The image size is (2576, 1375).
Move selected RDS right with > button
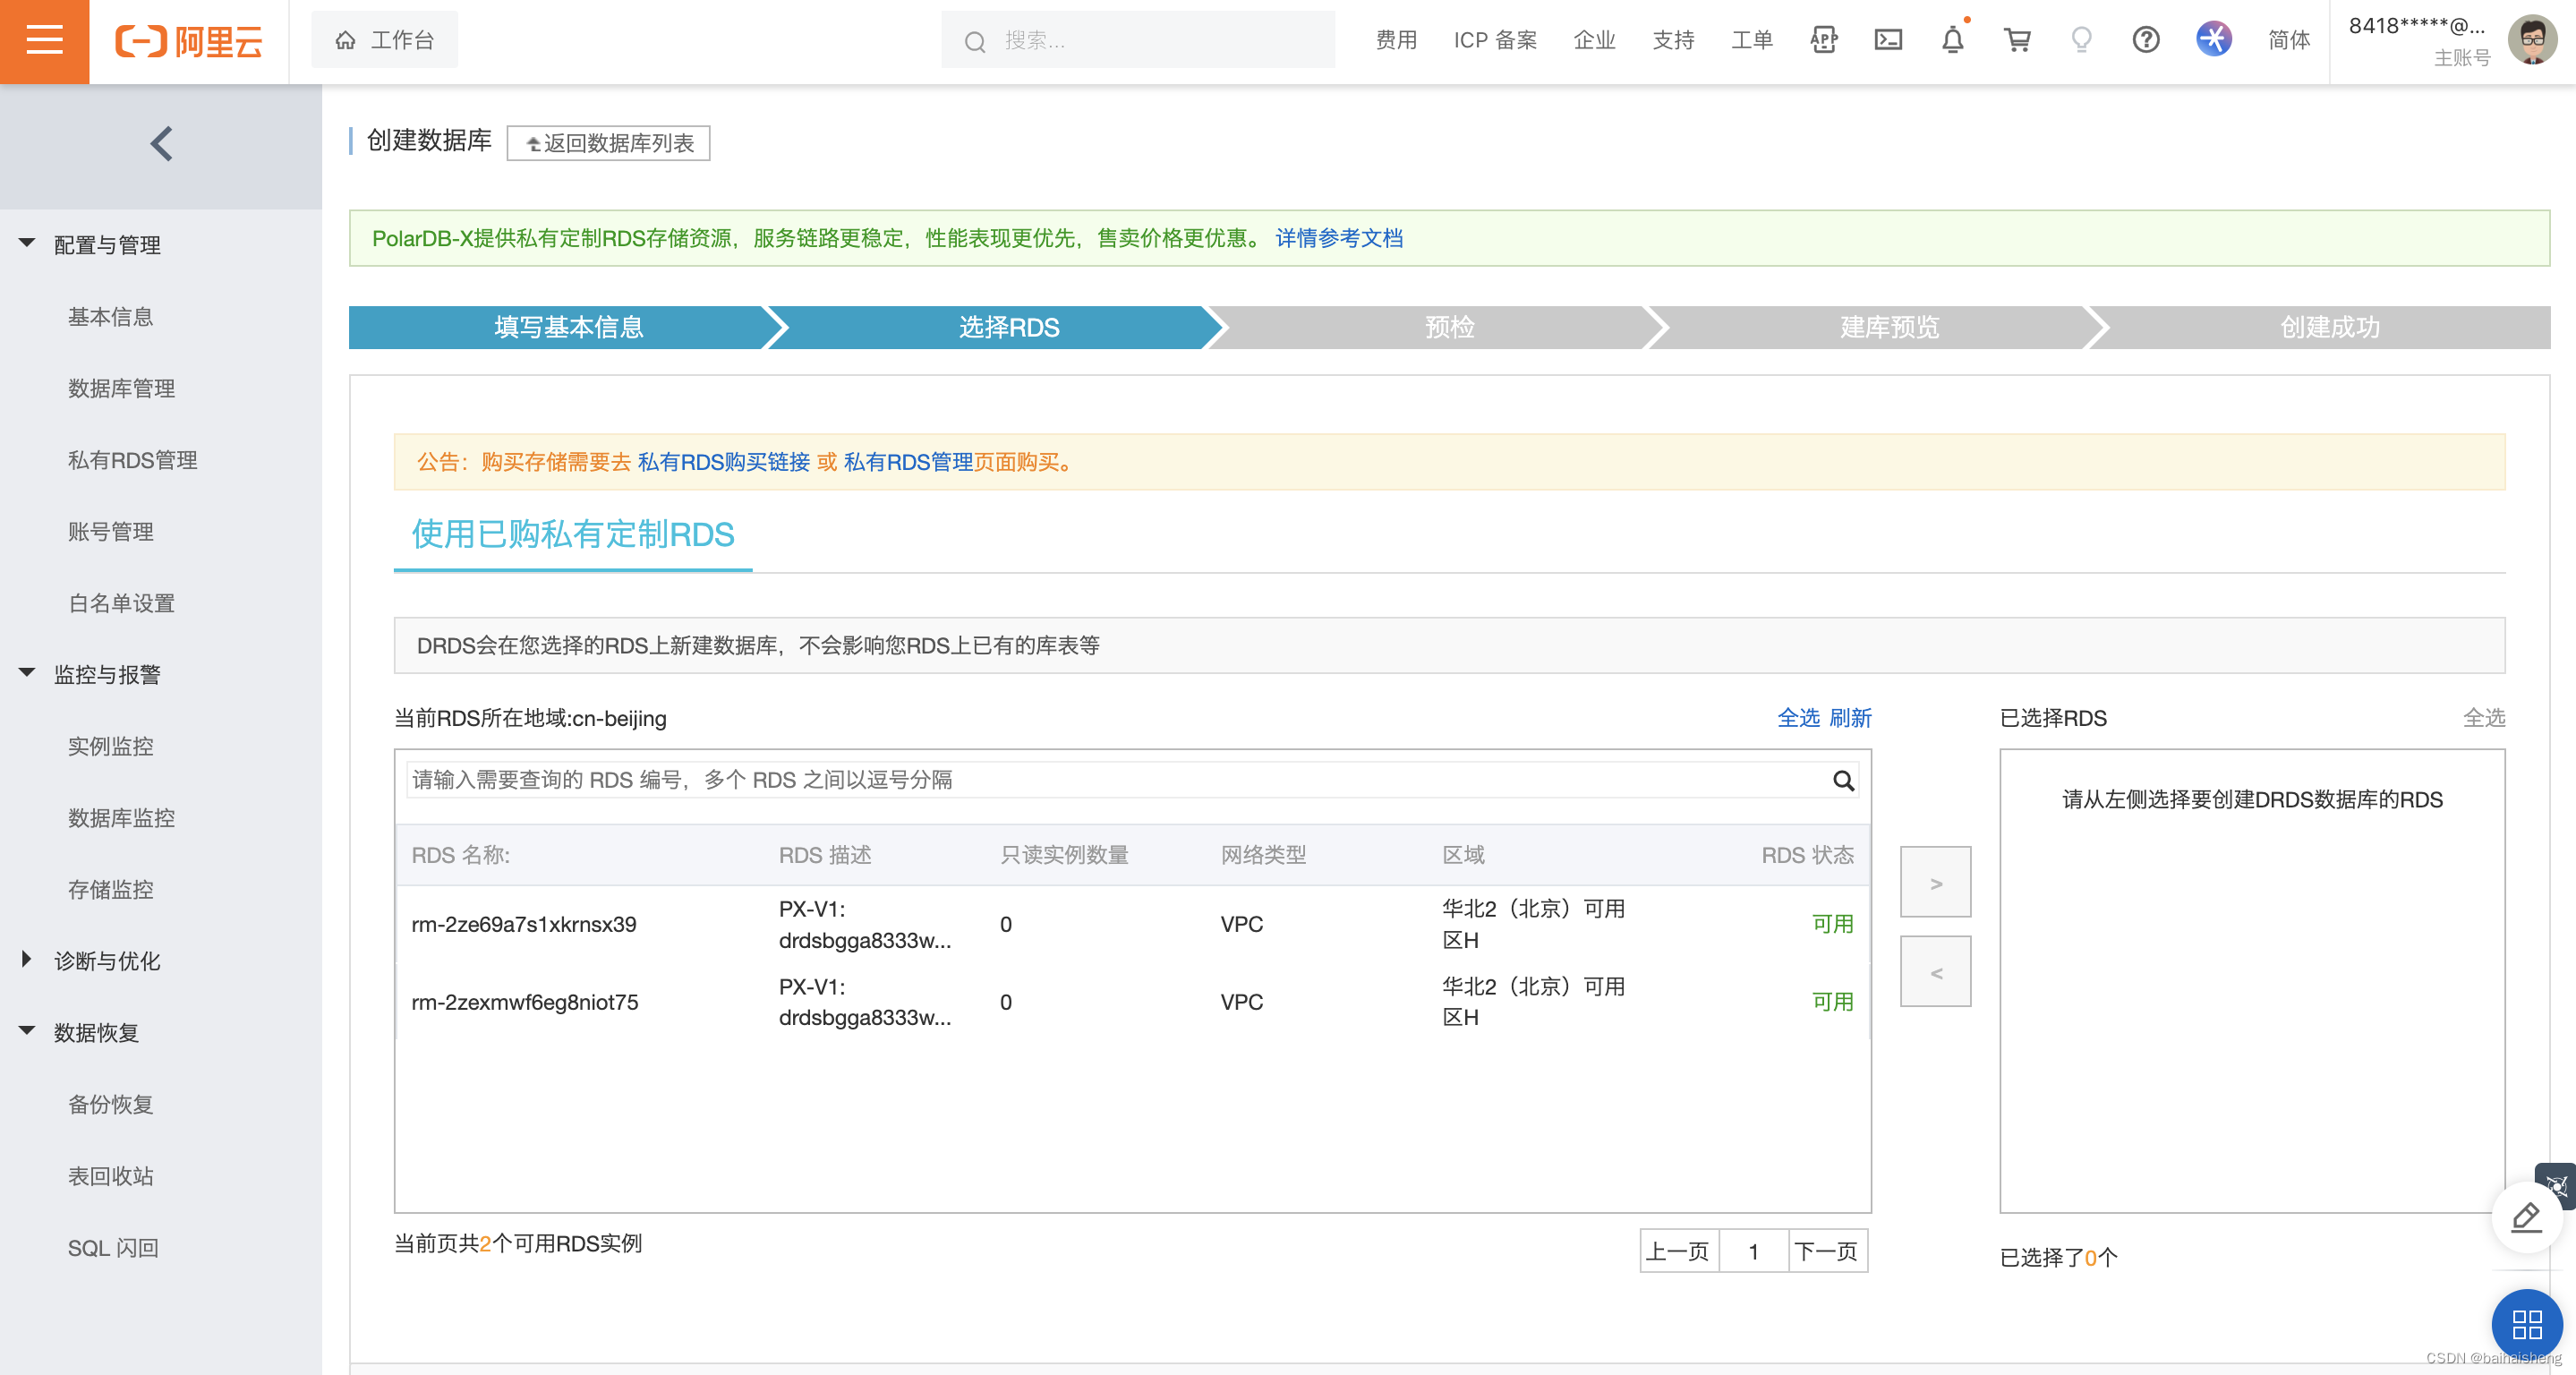[1936, 882]
